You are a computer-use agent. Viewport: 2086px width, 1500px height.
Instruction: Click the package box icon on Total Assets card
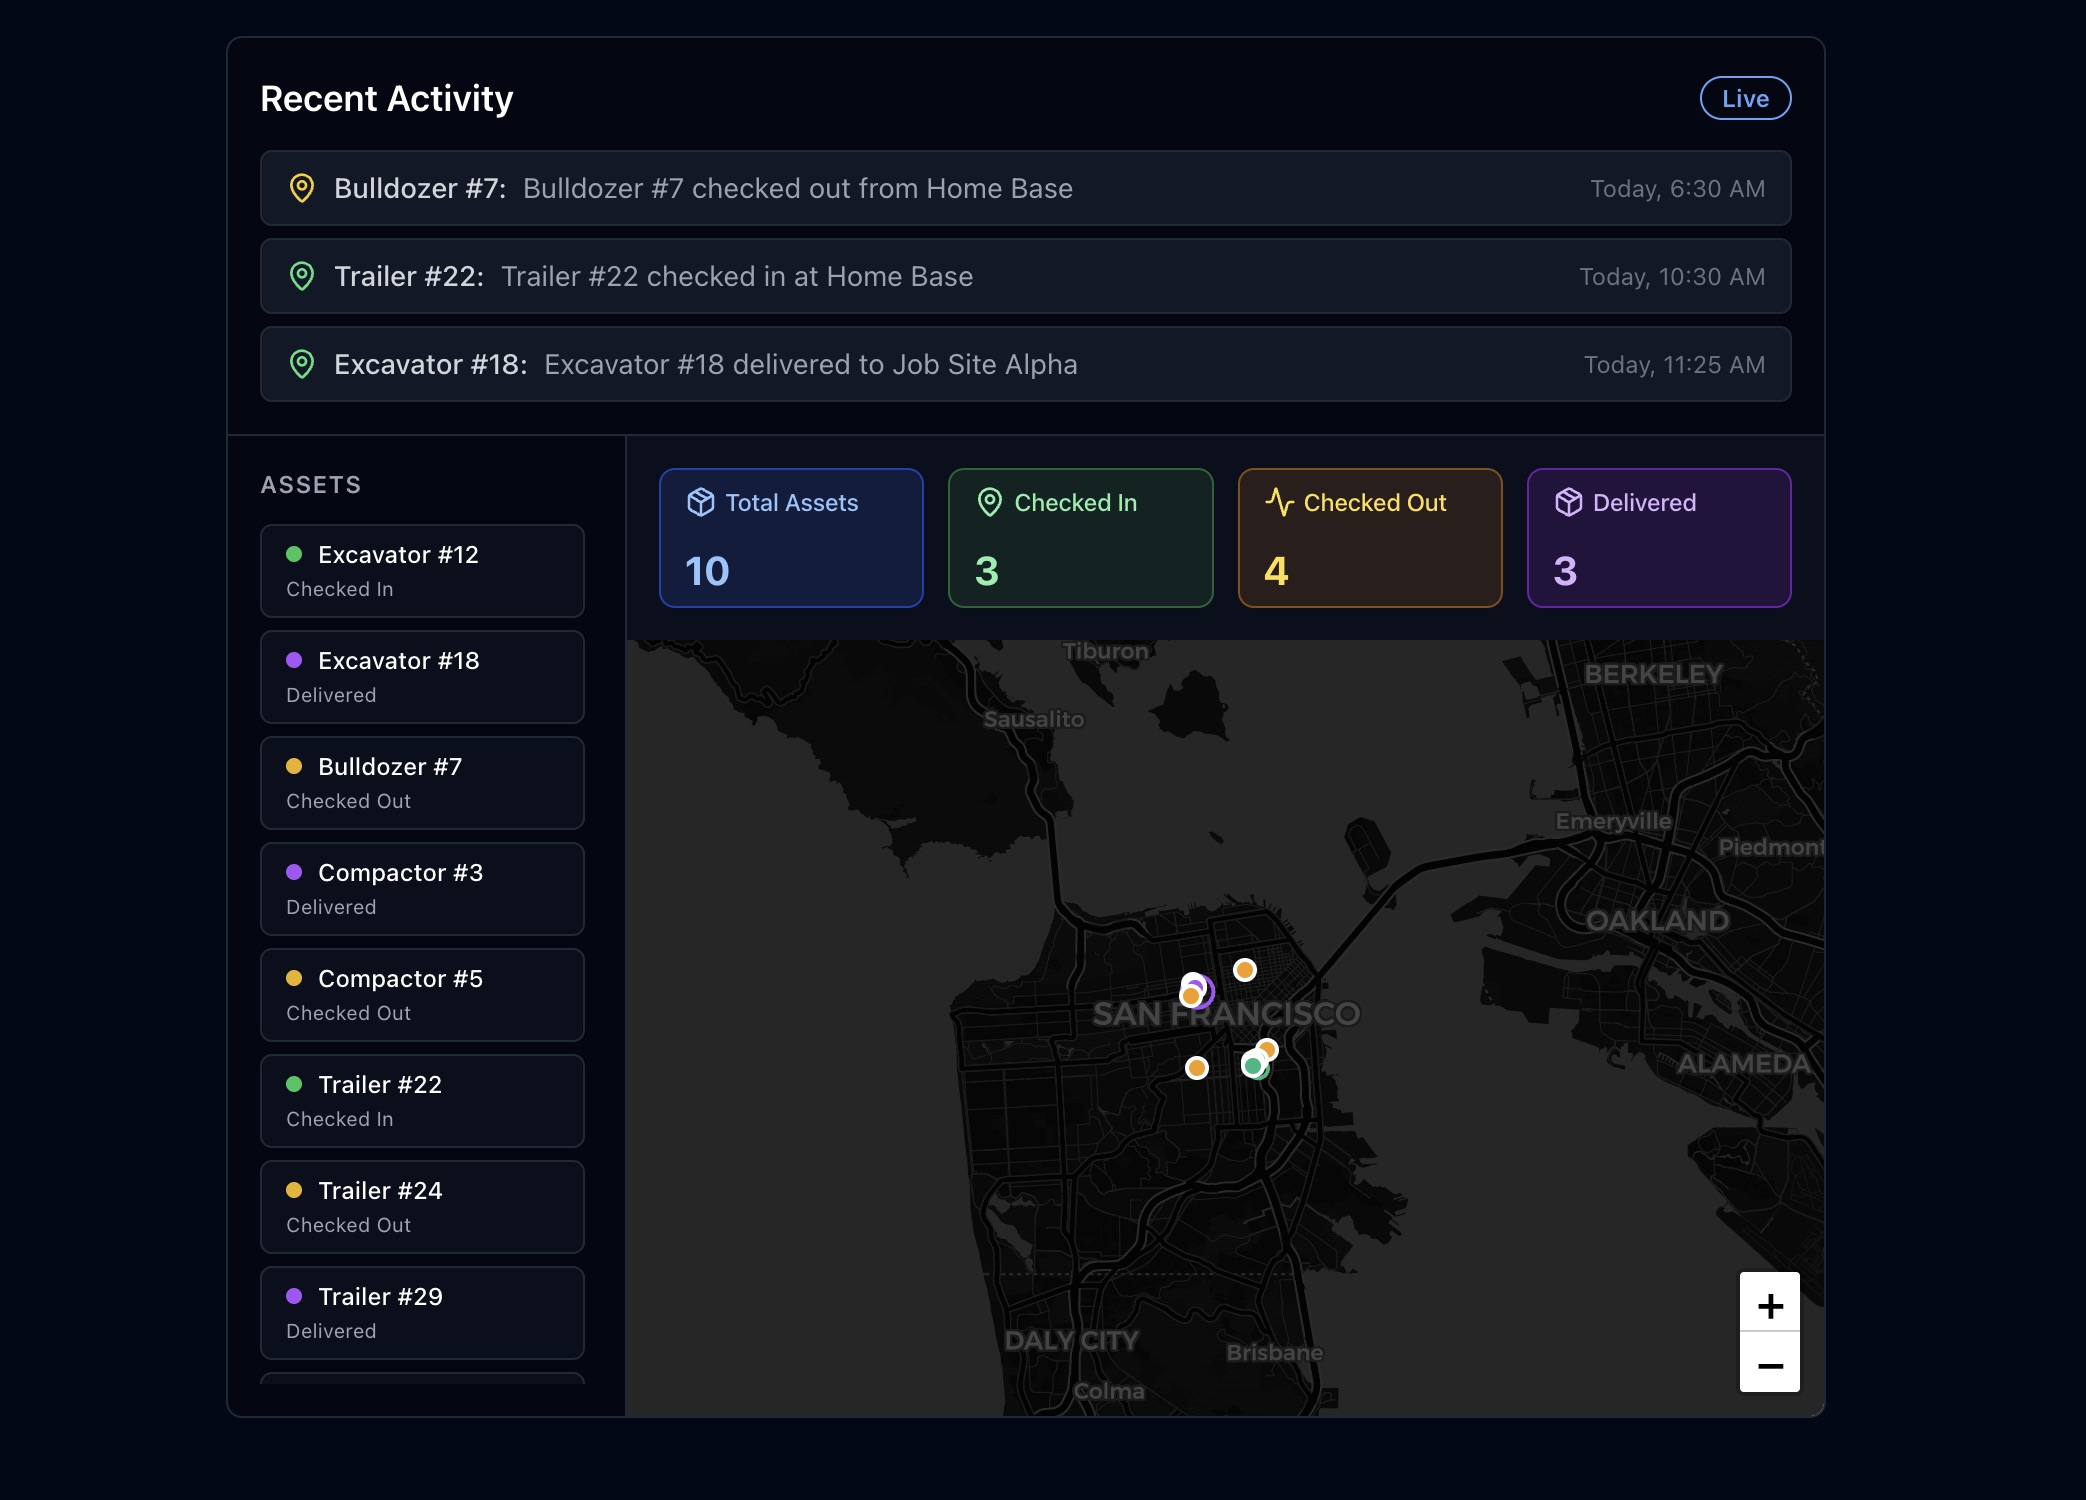click(x=700, y=502)
